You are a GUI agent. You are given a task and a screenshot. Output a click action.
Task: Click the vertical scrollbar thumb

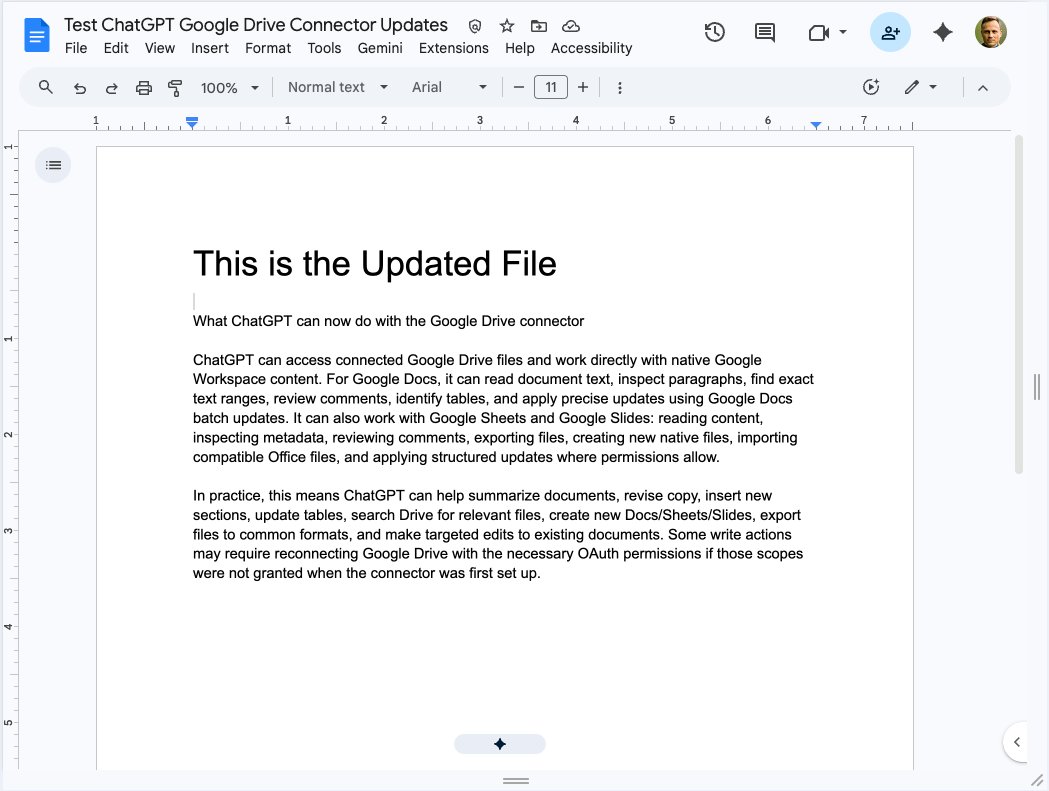click(1019, 304)
